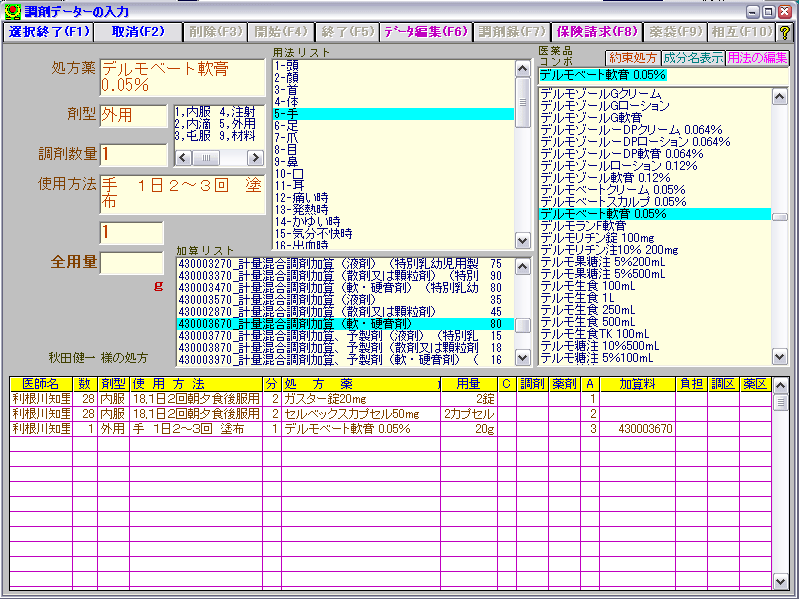800x600 pixels.
Task: Select 1-頭 in 用法リスト
Action: (x=393, y=66)
